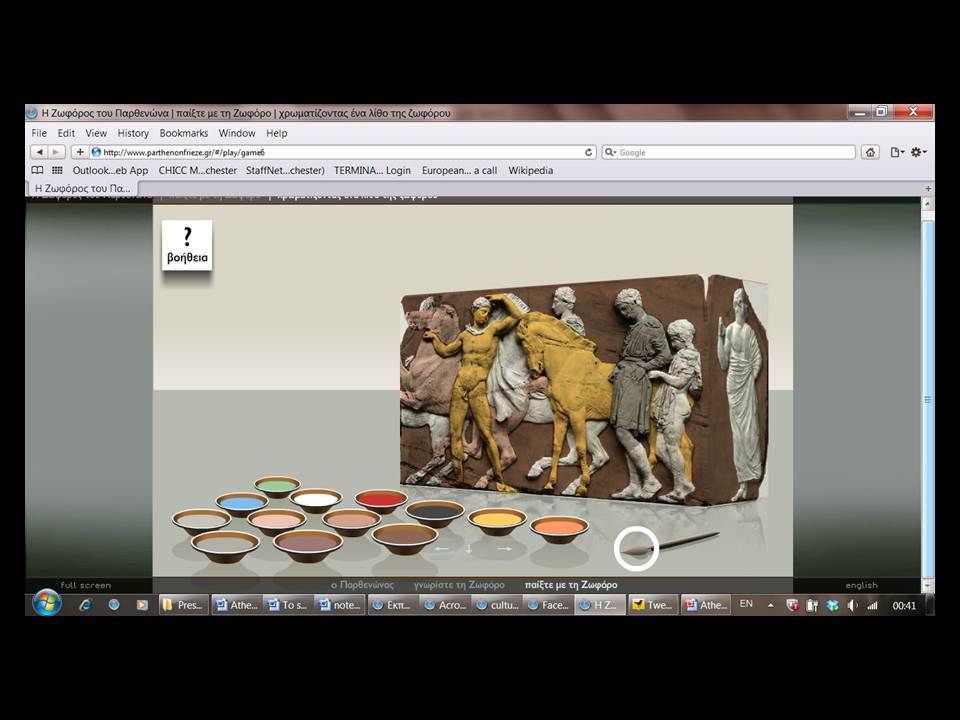This screenshot has height=720, width=960.
Task: Show the reading list book icon
Action: point(37,170)
